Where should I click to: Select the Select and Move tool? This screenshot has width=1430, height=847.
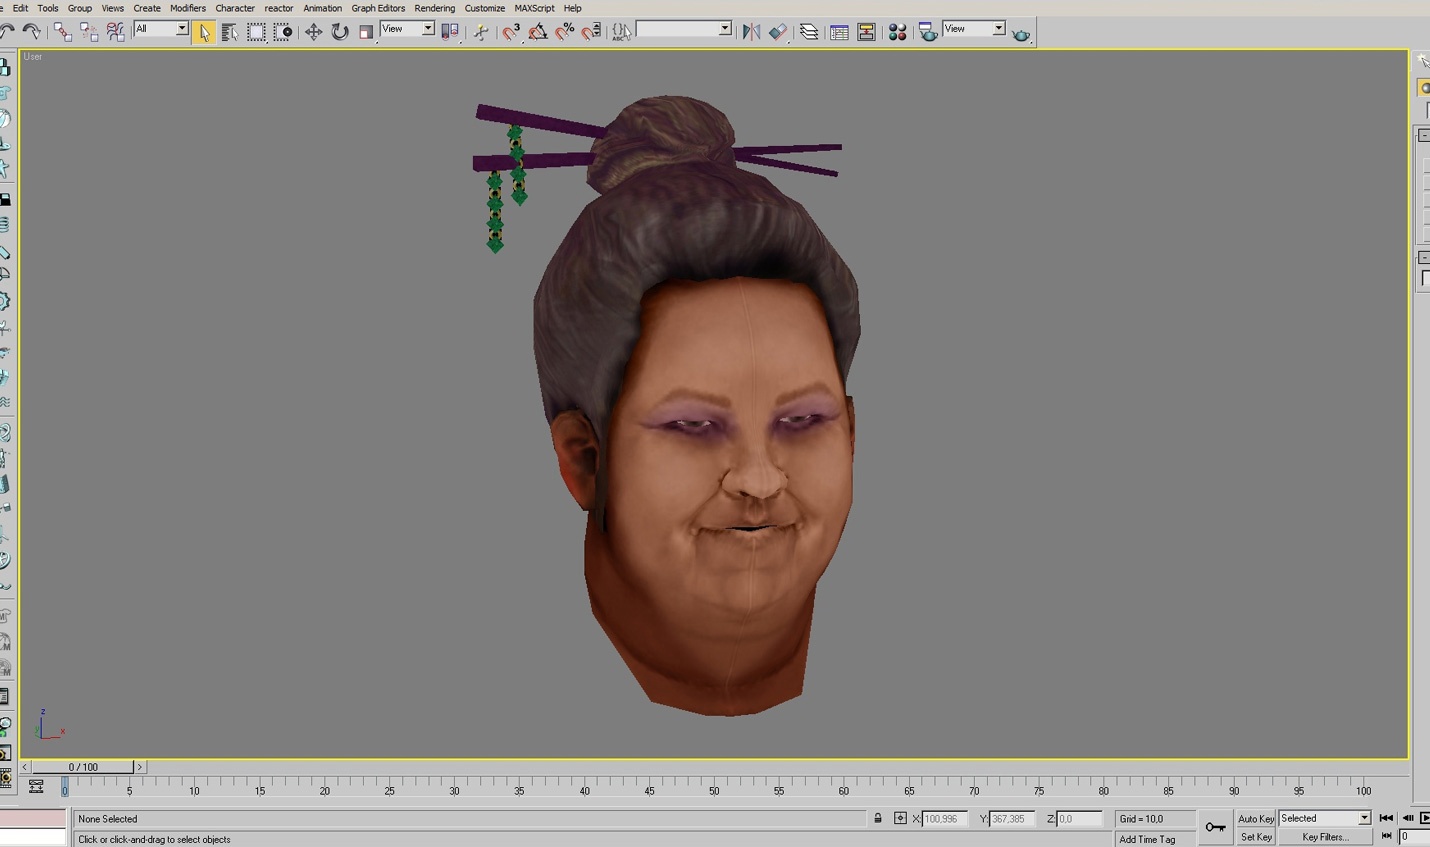pos(313,32)
